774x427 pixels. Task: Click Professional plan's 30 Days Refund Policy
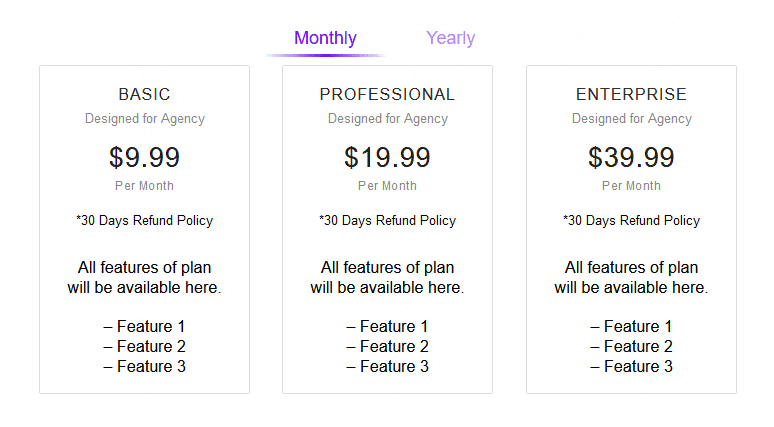coord(387,220)
